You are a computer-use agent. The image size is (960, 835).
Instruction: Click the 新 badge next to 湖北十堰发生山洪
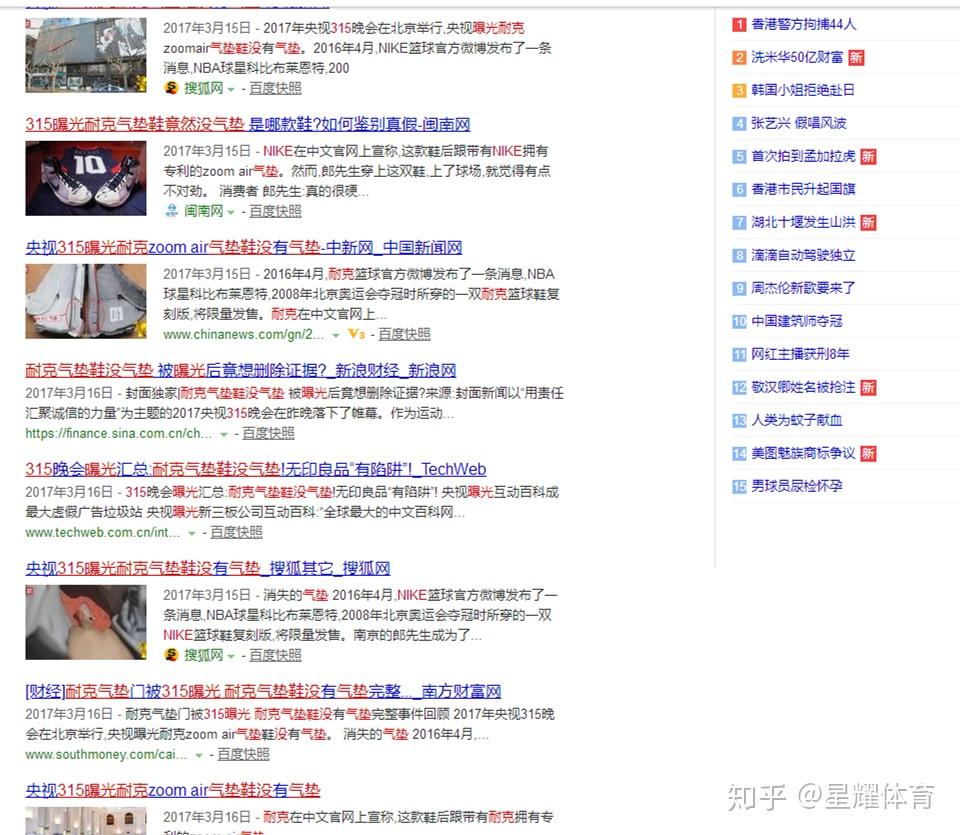tap(868, 222)
